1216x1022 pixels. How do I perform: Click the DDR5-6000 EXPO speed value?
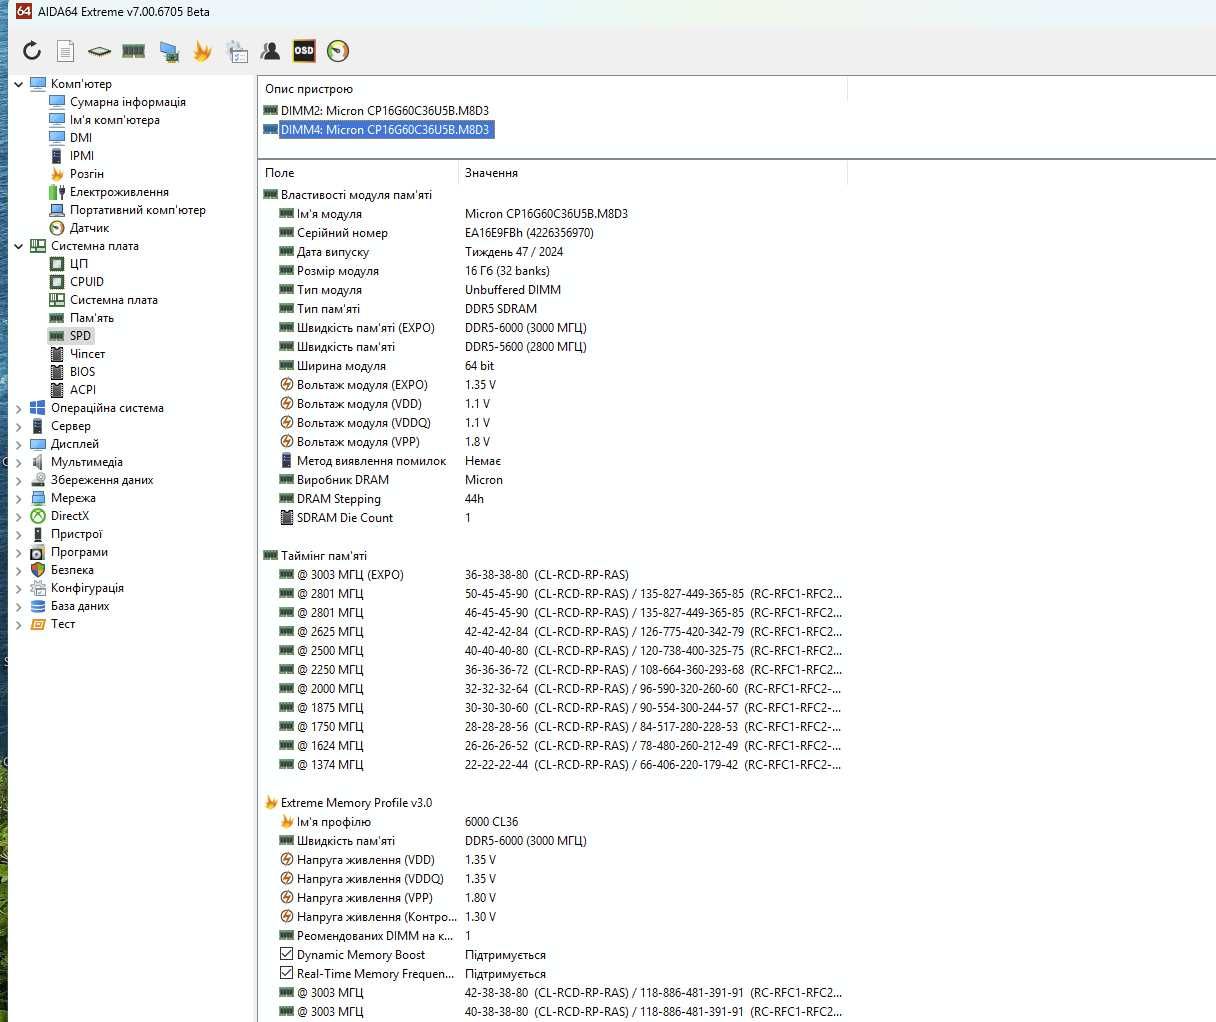click(526, 328)
